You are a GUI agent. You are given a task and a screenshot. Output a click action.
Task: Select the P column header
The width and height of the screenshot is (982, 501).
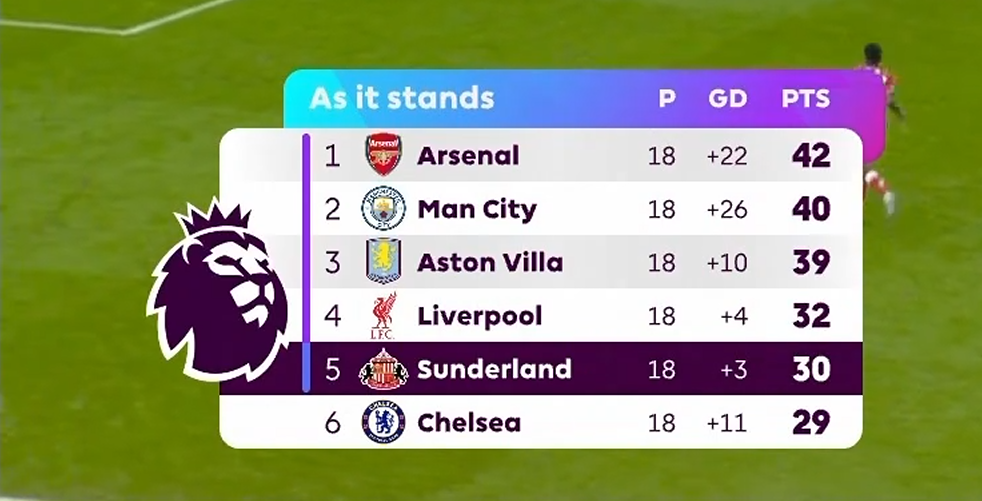[x=667, y=98]
